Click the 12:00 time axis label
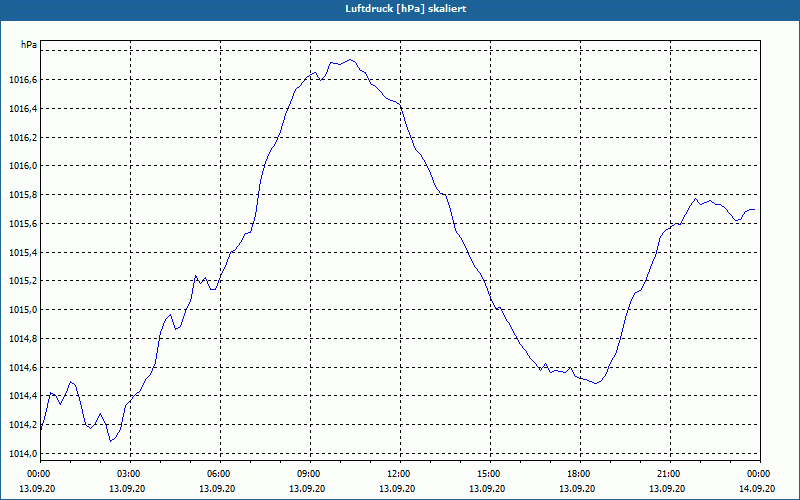 coord(400,474)
